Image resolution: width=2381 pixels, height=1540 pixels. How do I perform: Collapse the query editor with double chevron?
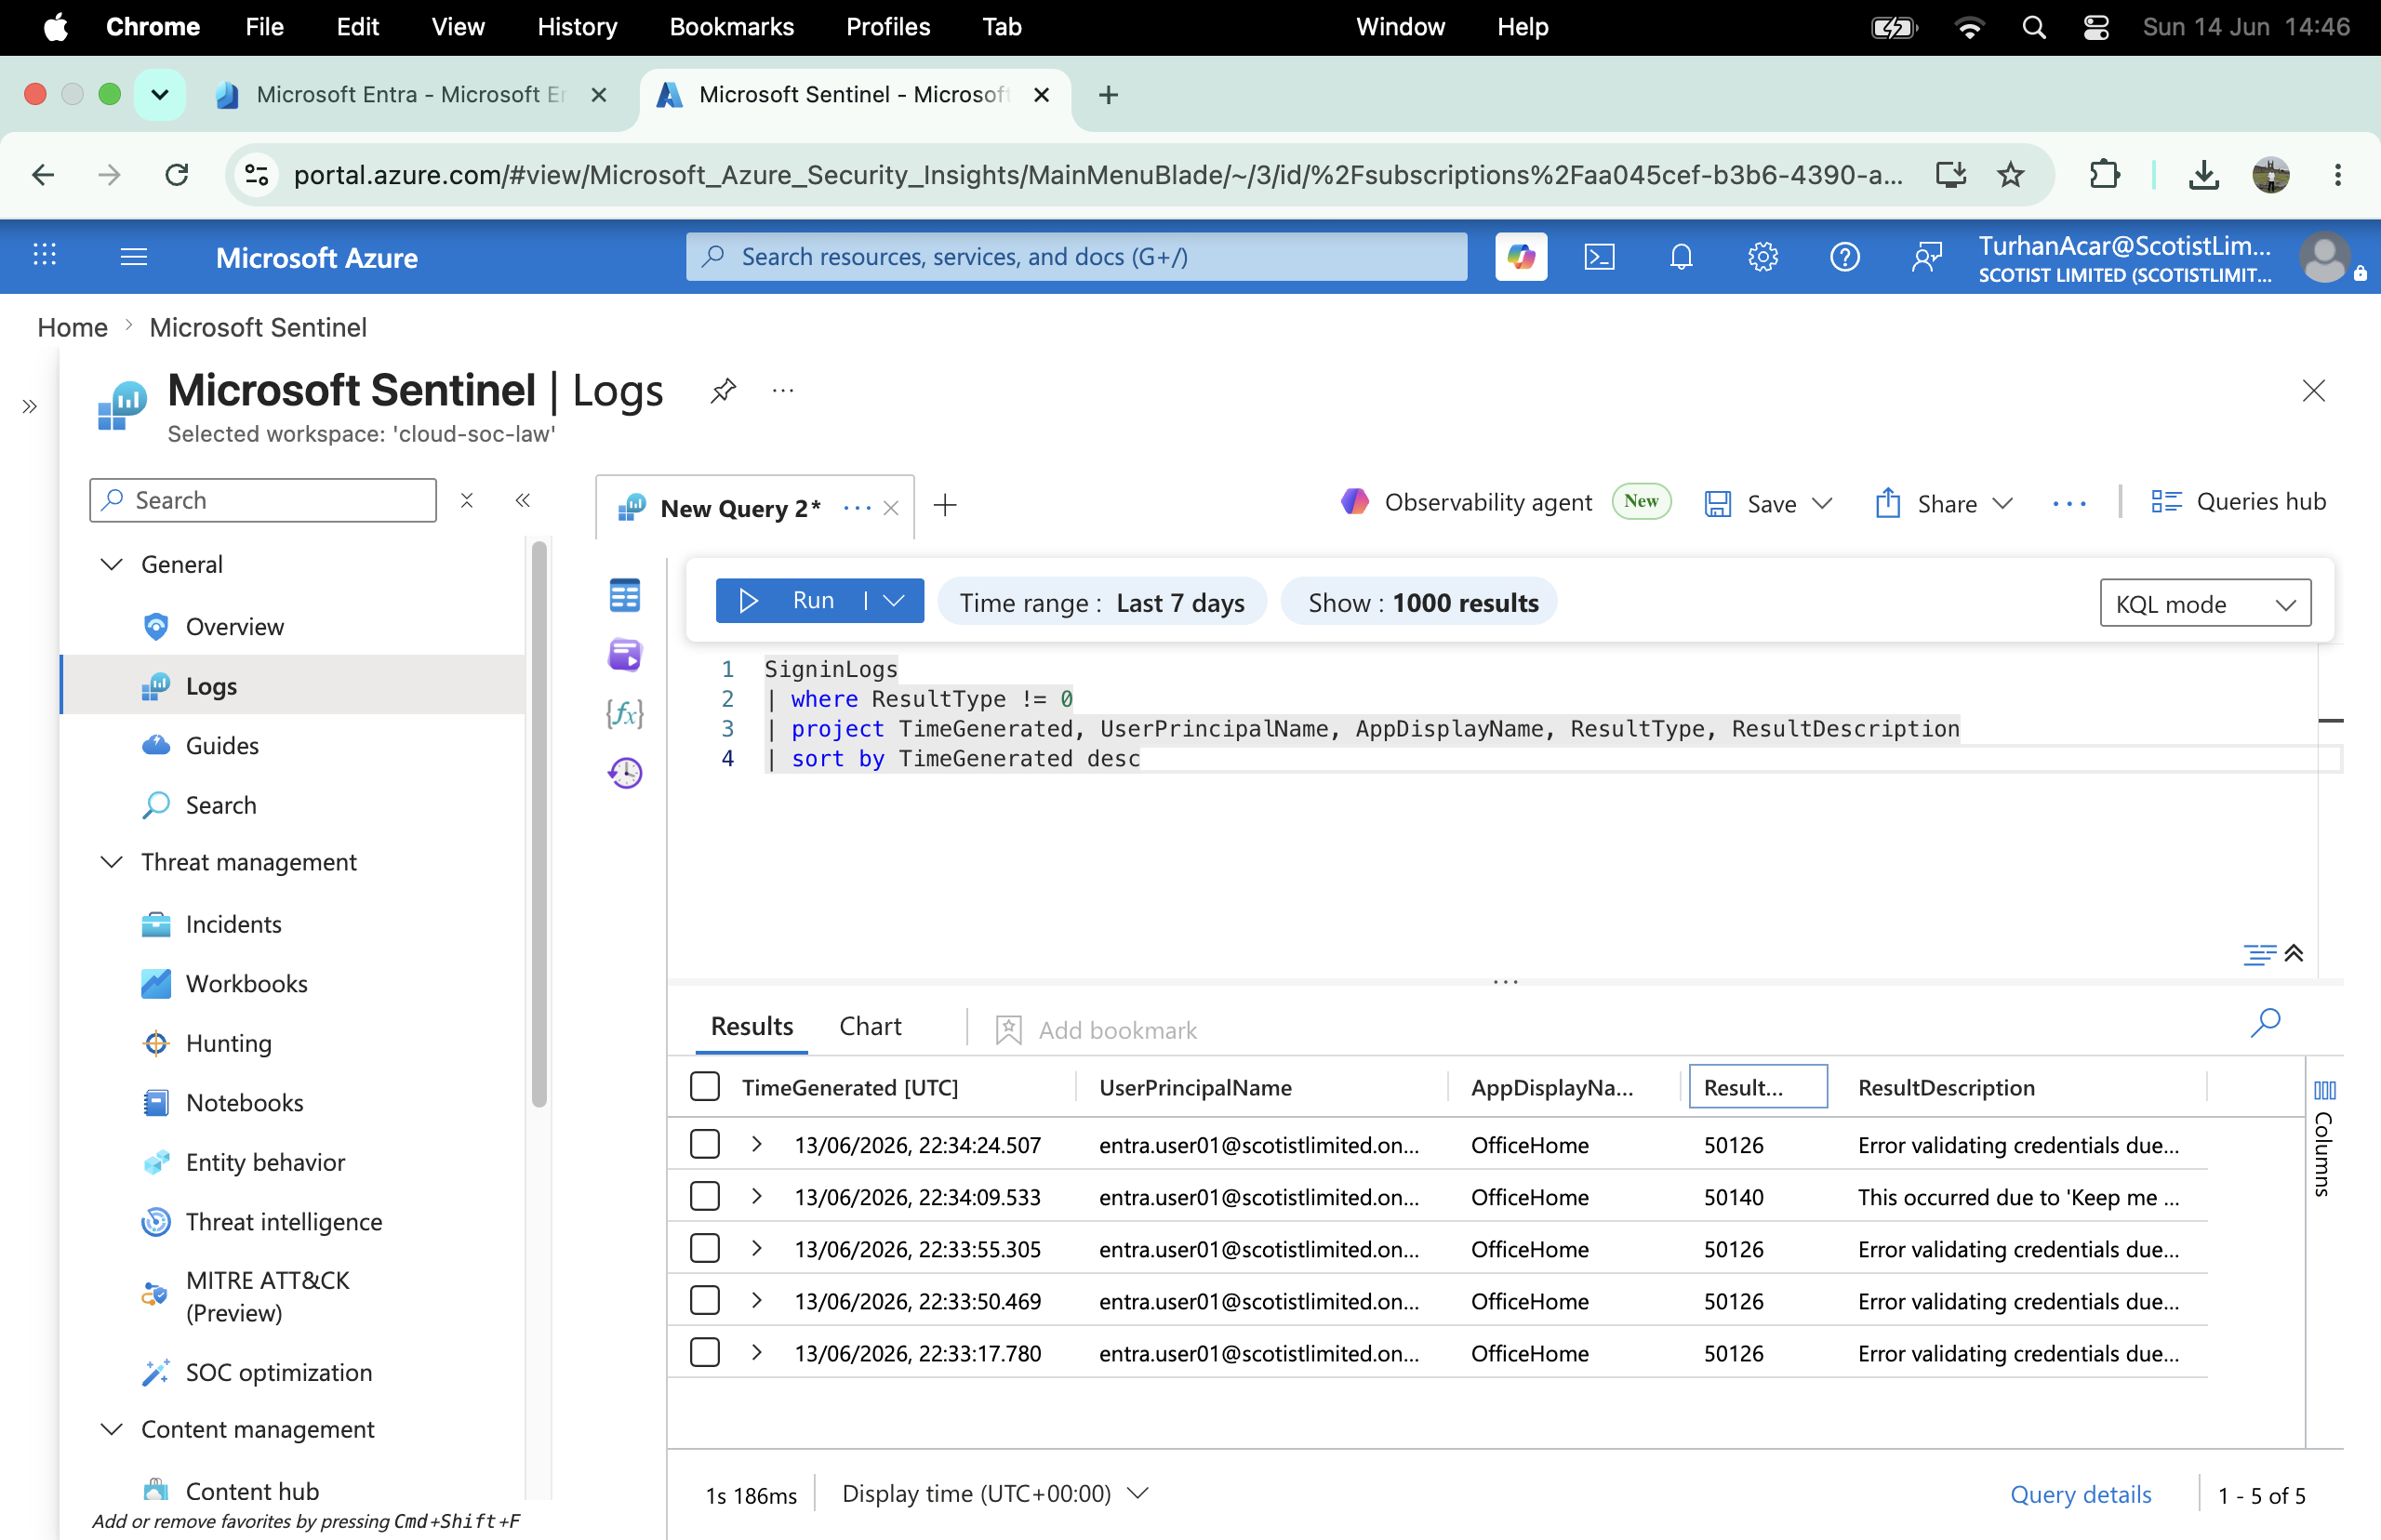click(2294, 953)
